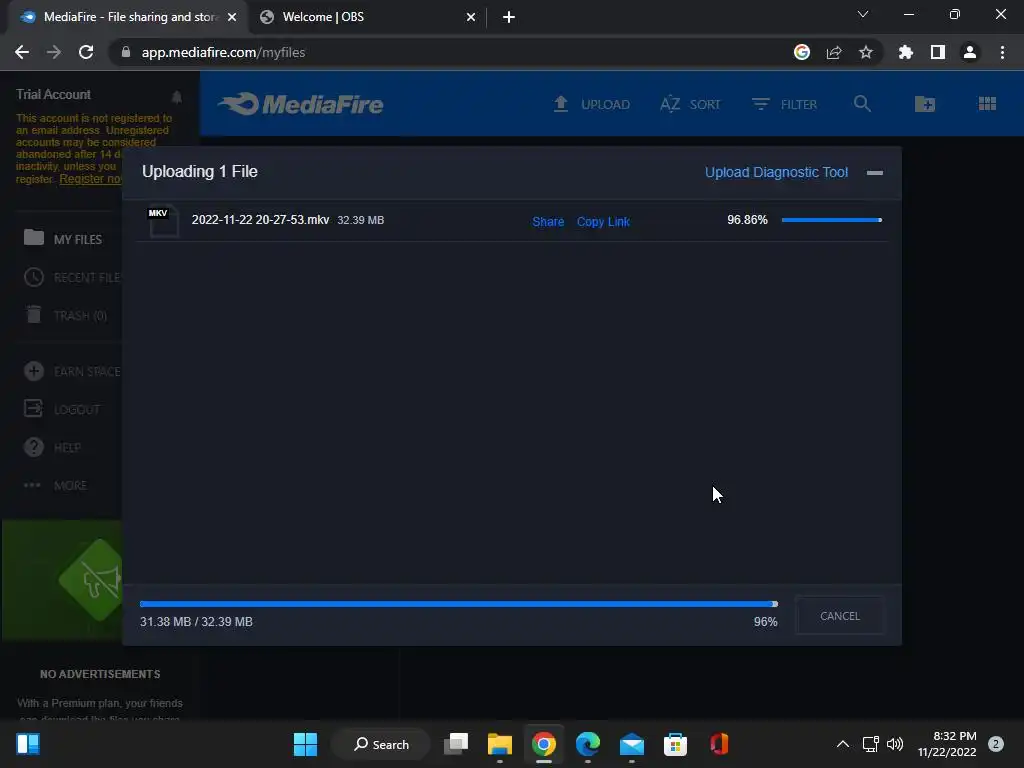
Task: Open the Chrome three-dot menu
Action: click(x=1002, y=52)
